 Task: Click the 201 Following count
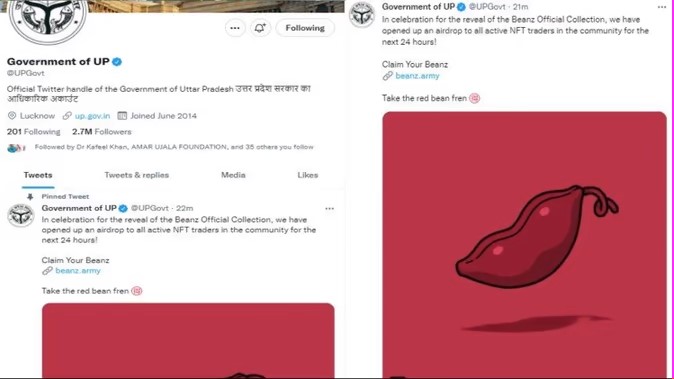(x=34, y=131)
